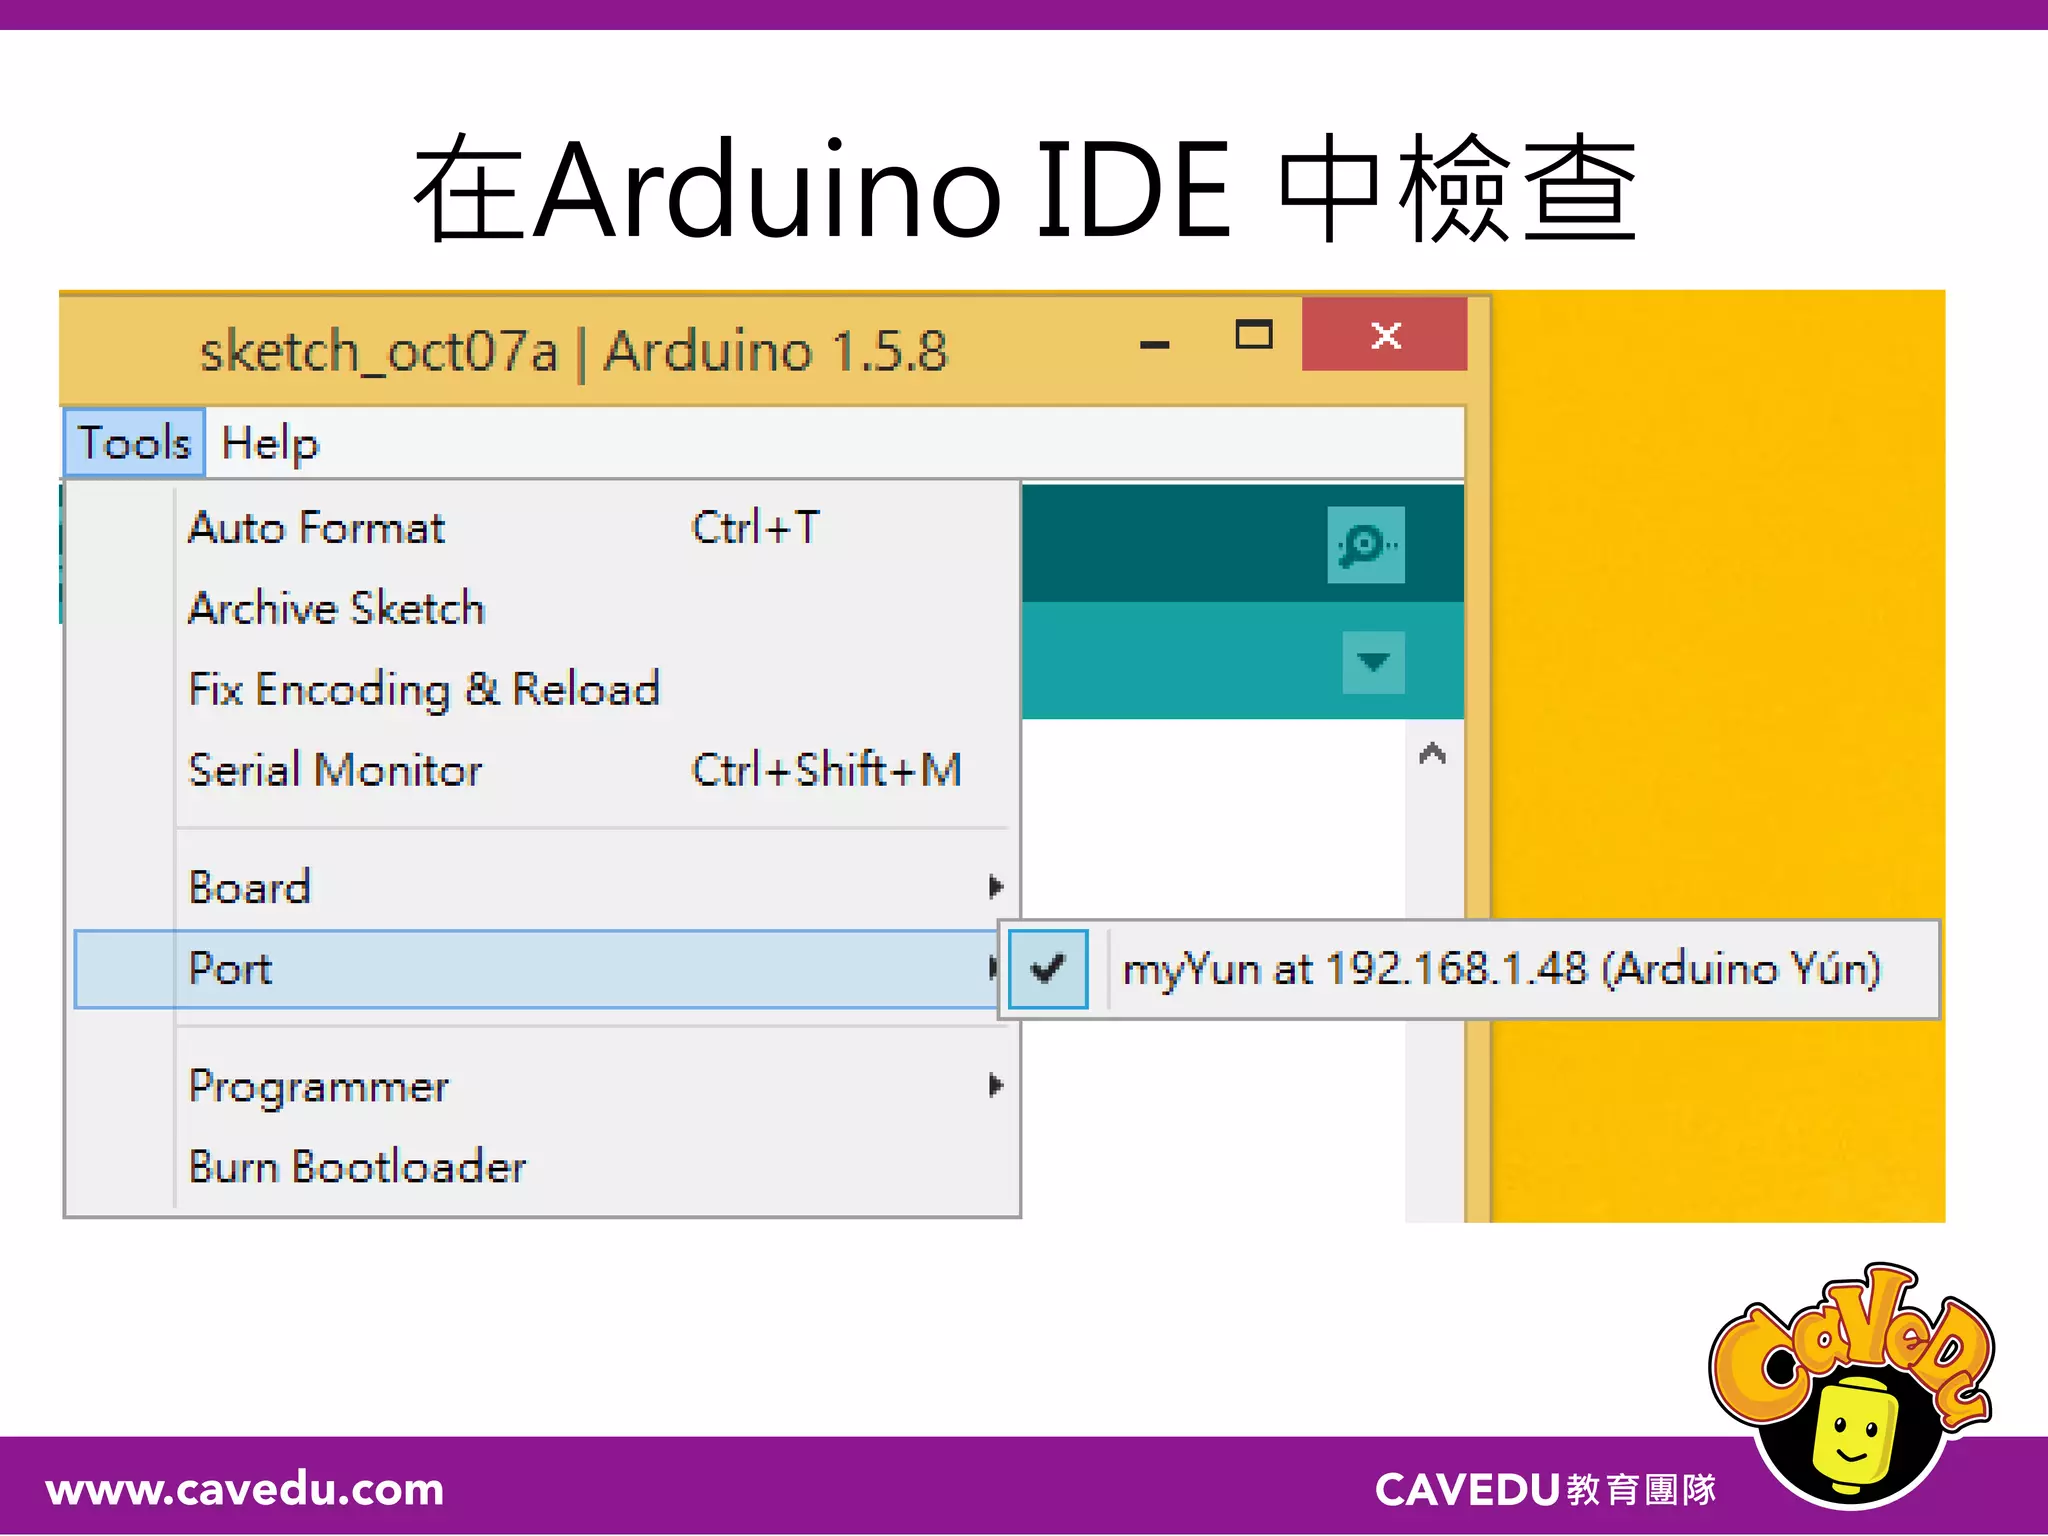Select Auto Format in Tools menu

click(x=545, y=528)
